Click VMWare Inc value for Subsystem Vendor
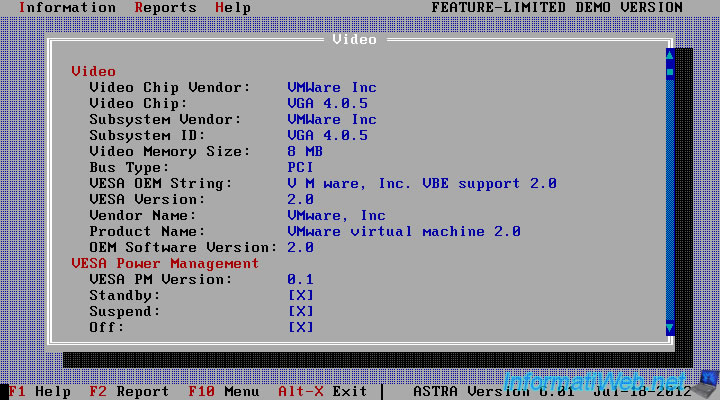This screenshot has height=400, width=720. point(332,119)
